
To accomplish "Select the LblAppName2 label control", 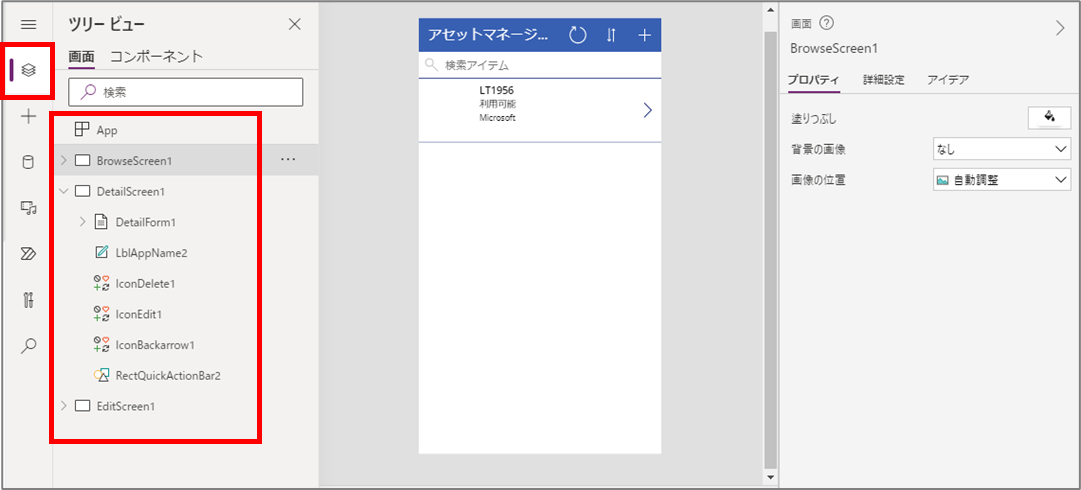I will (x=152, y=252).
